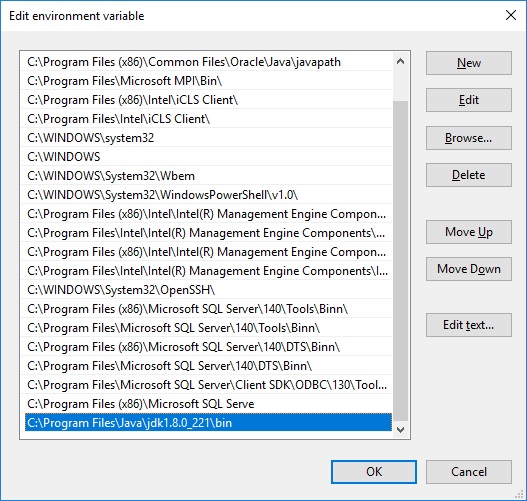Image resolution: width=527 pixels, height=501 pixels.
Task: Select C:\Program Files\Microsoft SQL Server\140\DTS\Binn\ entry
Action: (207, 366)
